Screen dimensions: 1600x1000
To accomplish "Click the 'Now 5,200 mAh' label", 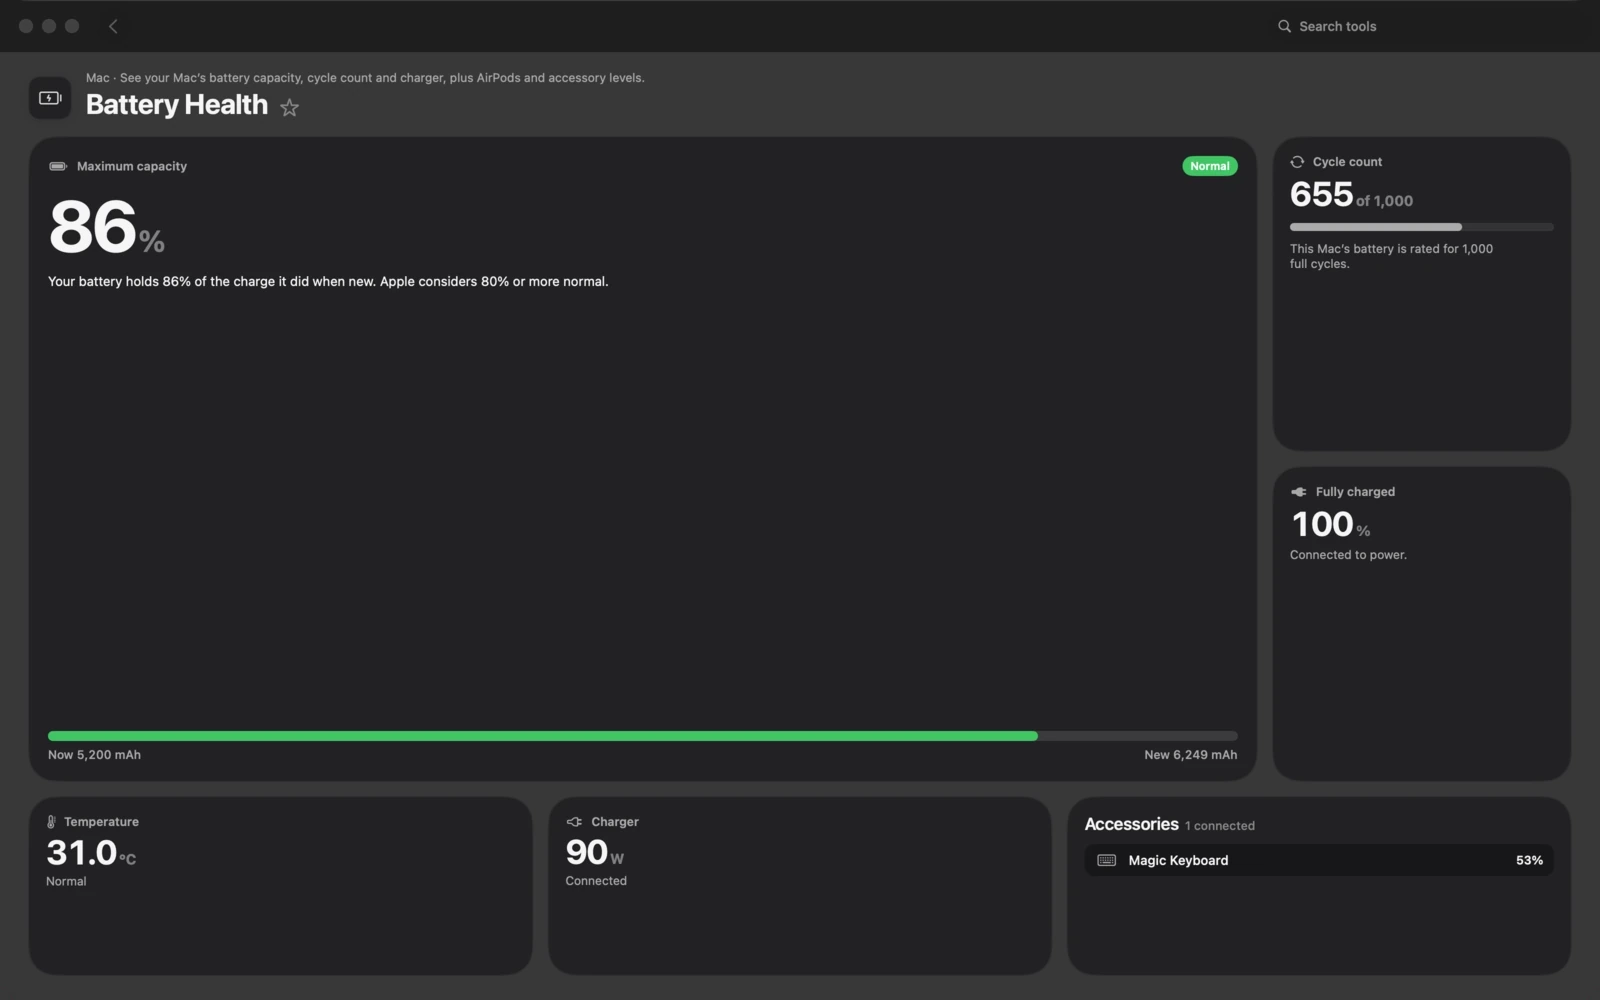I will [94, 755].
